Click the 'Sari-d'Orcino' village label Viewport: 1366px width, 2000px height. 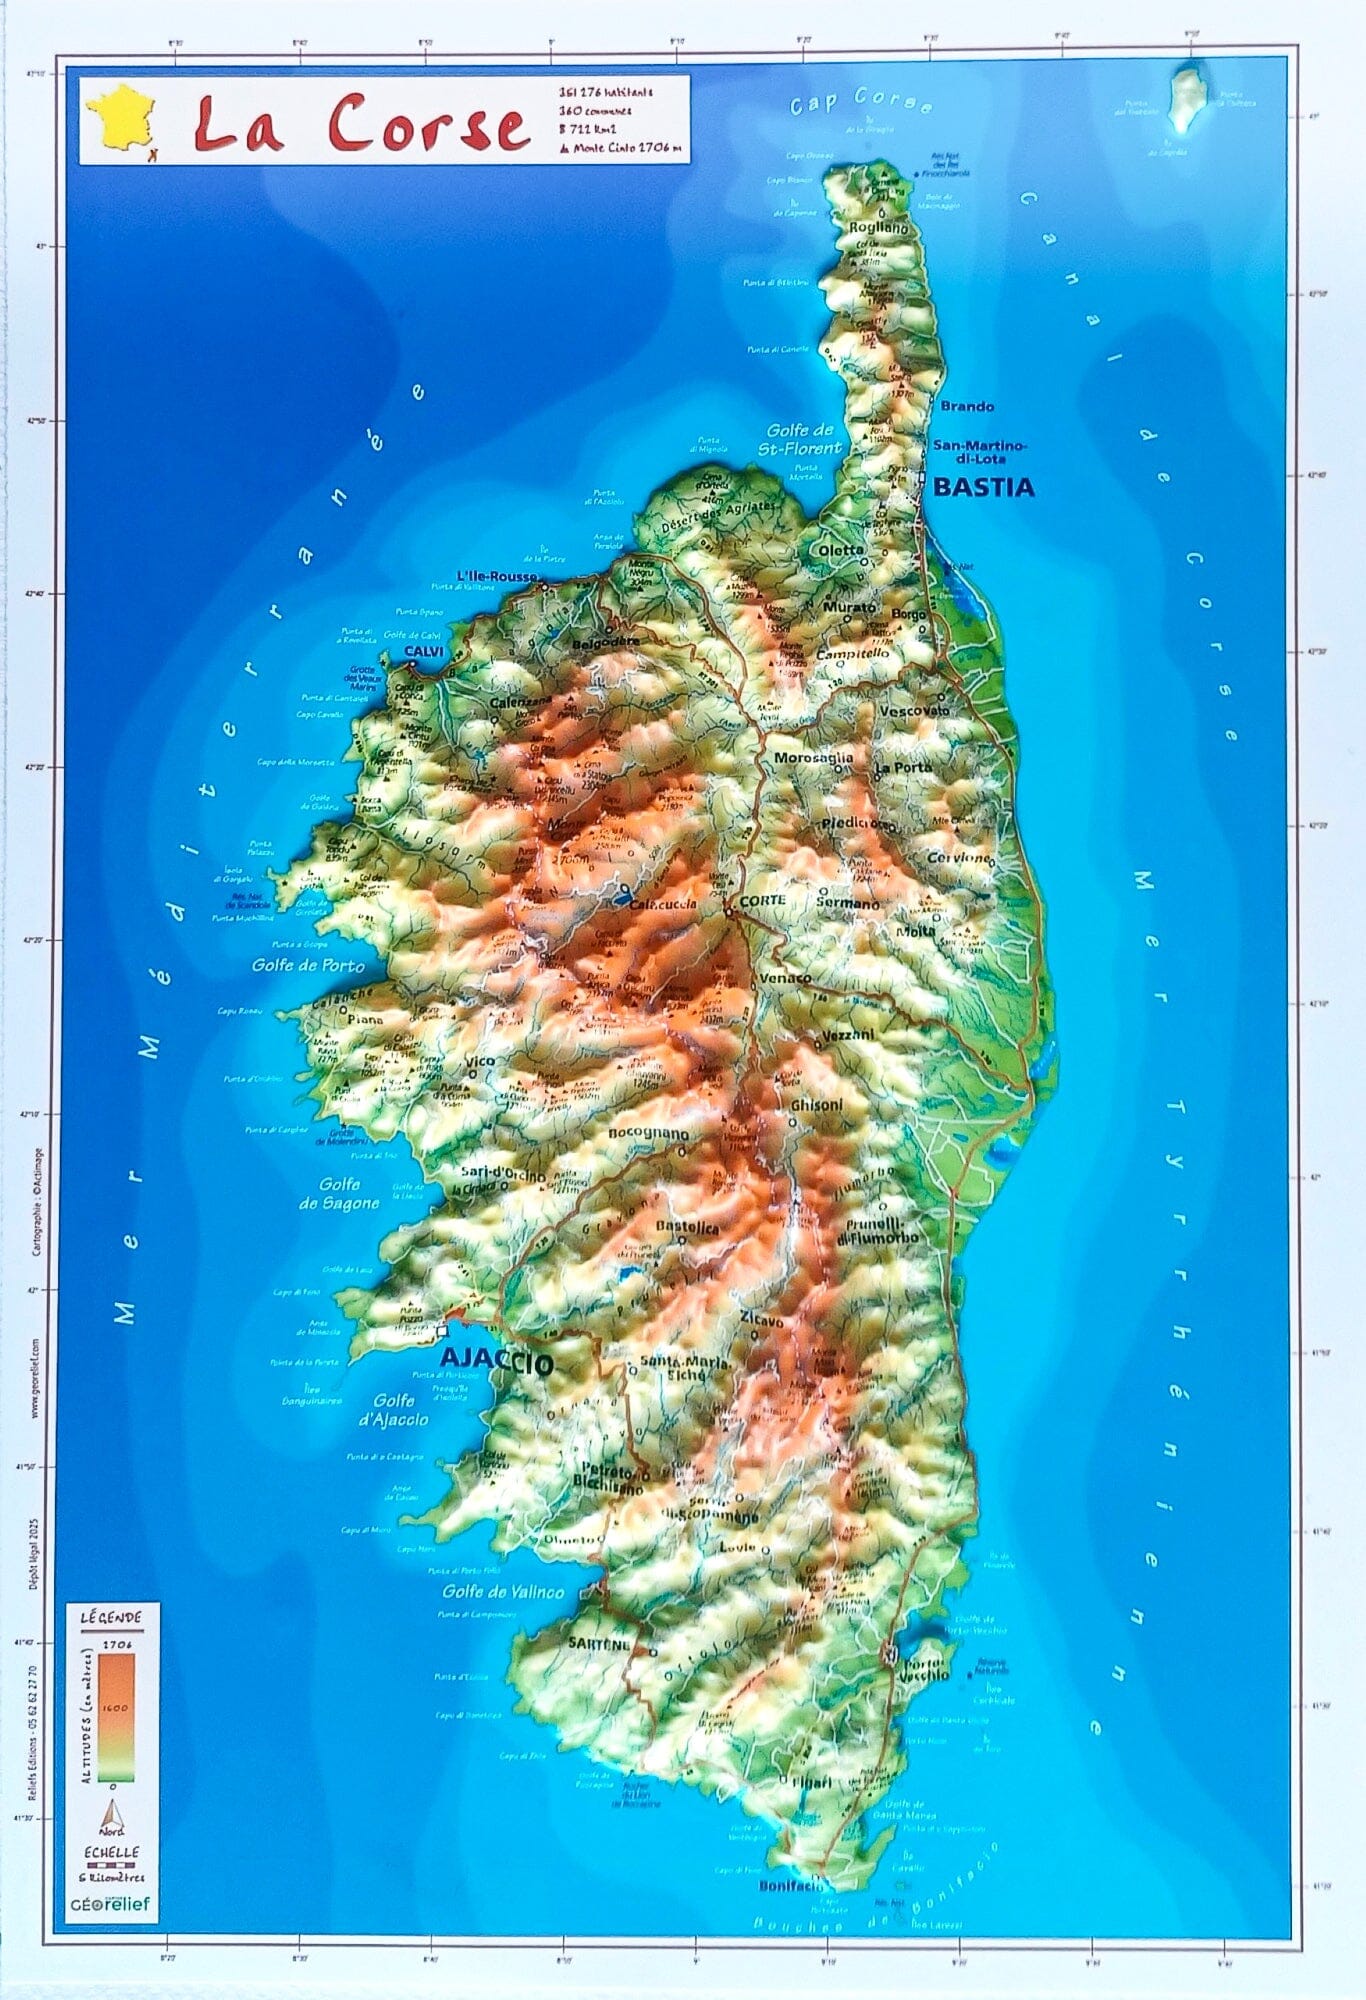tap(503, 1174)
